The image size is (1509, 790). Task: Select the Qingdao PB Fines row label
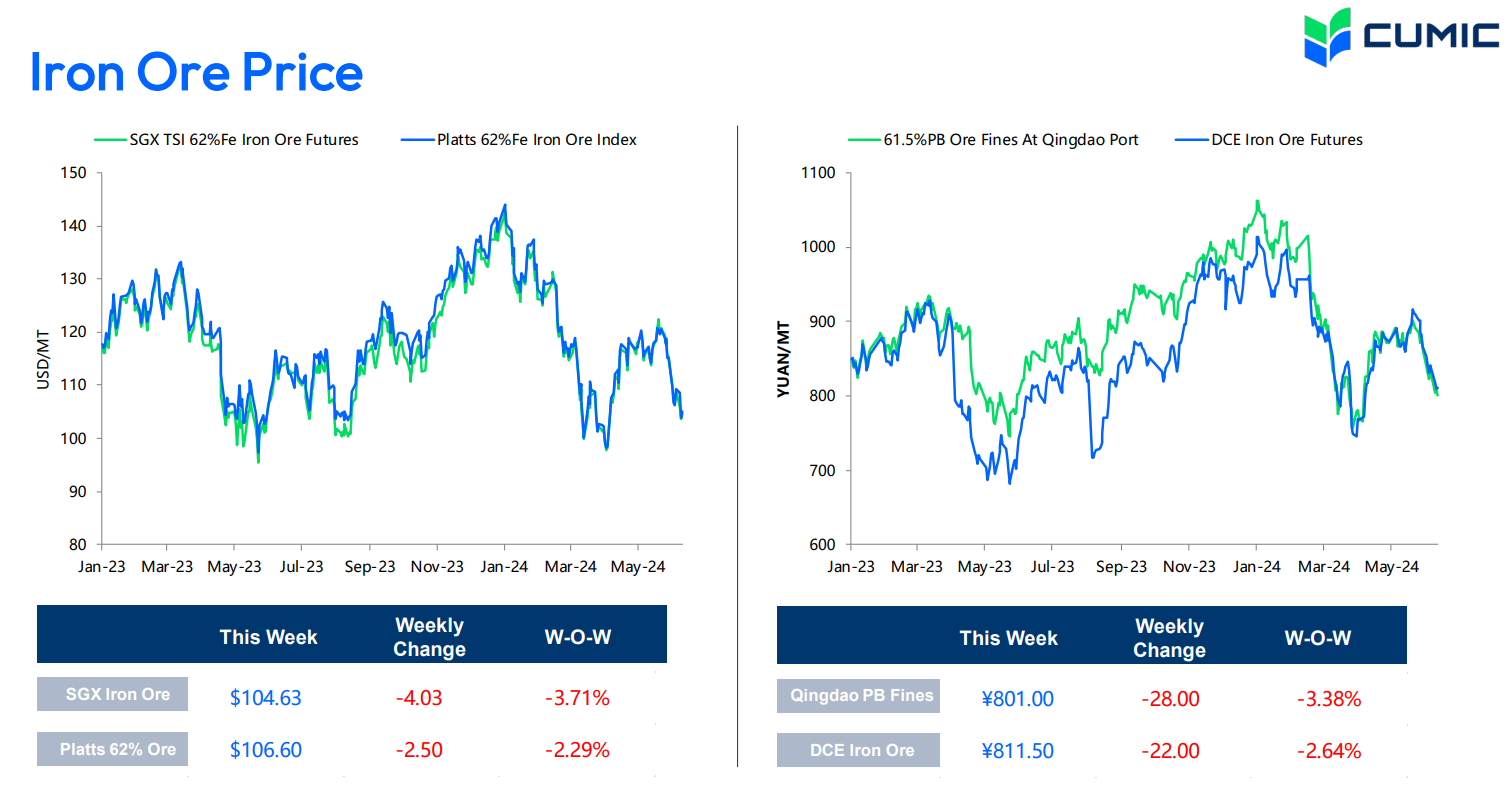click(858, 695)
